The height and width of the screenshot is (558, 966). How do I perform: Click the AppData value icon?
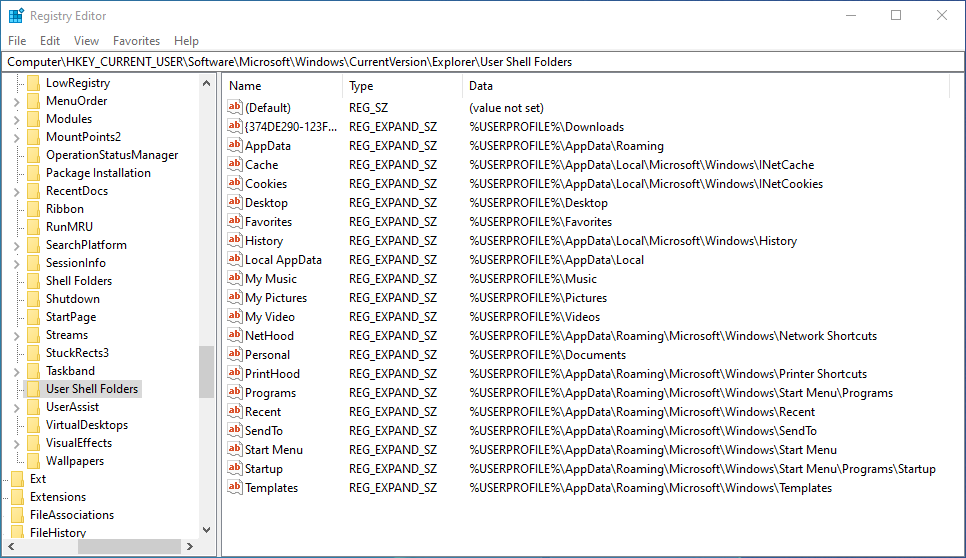tap(234, 145)
